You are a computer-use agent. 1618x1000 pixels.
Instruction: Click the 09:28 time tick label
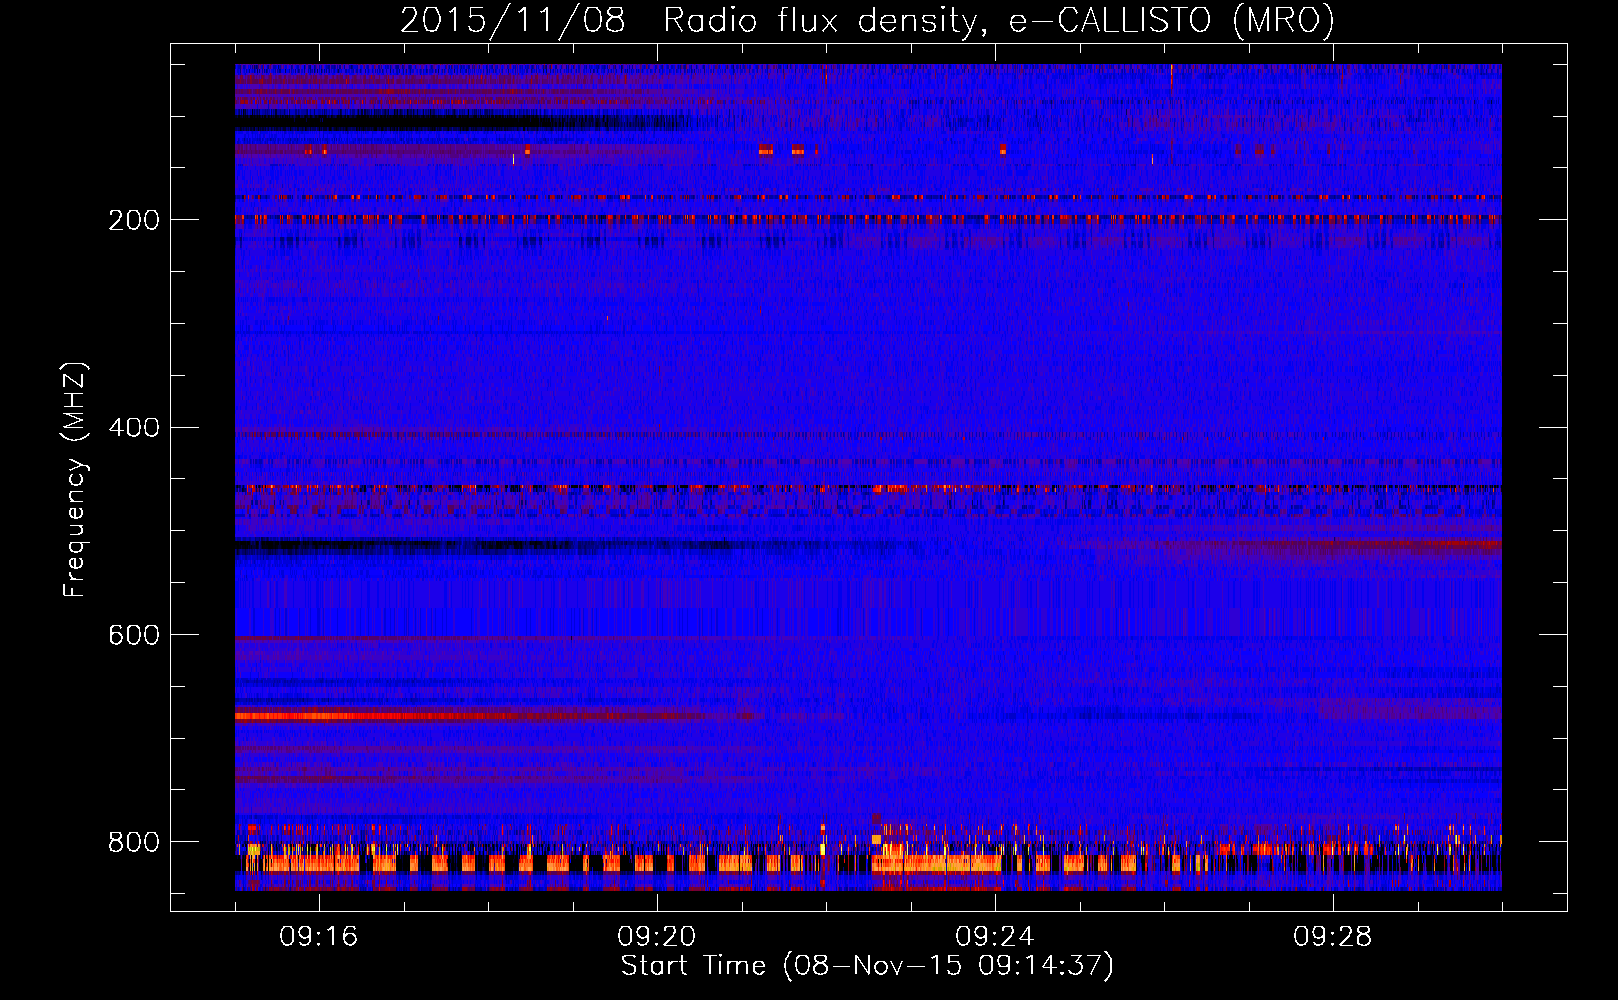click(x=1333, y=937)
